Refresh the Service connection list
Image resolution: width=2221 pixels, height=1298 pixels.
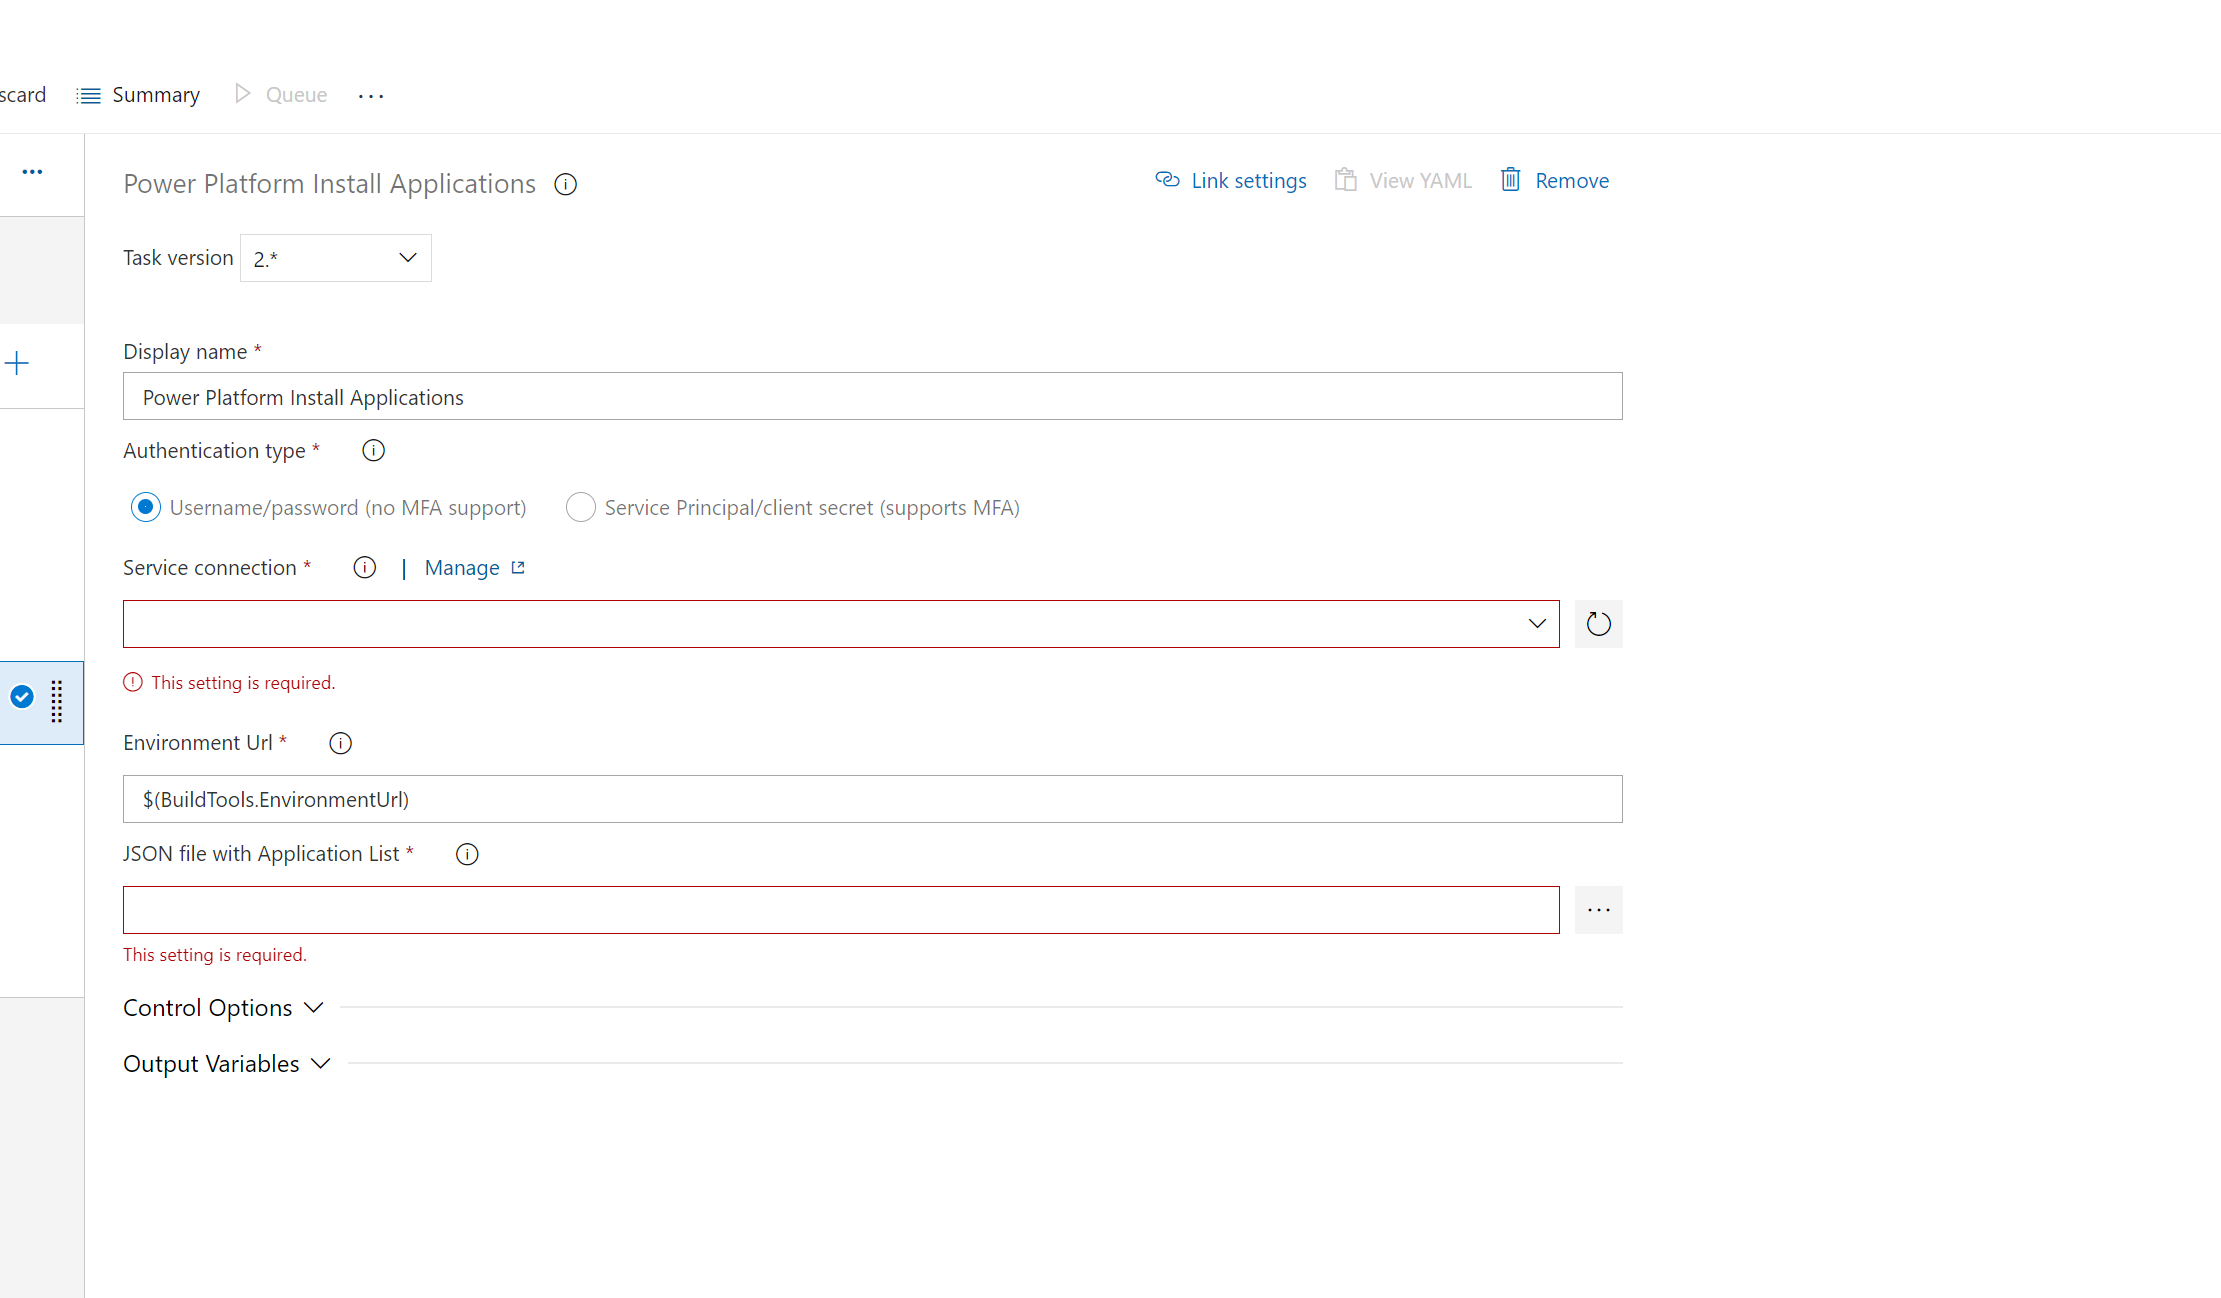(1598, 623)
